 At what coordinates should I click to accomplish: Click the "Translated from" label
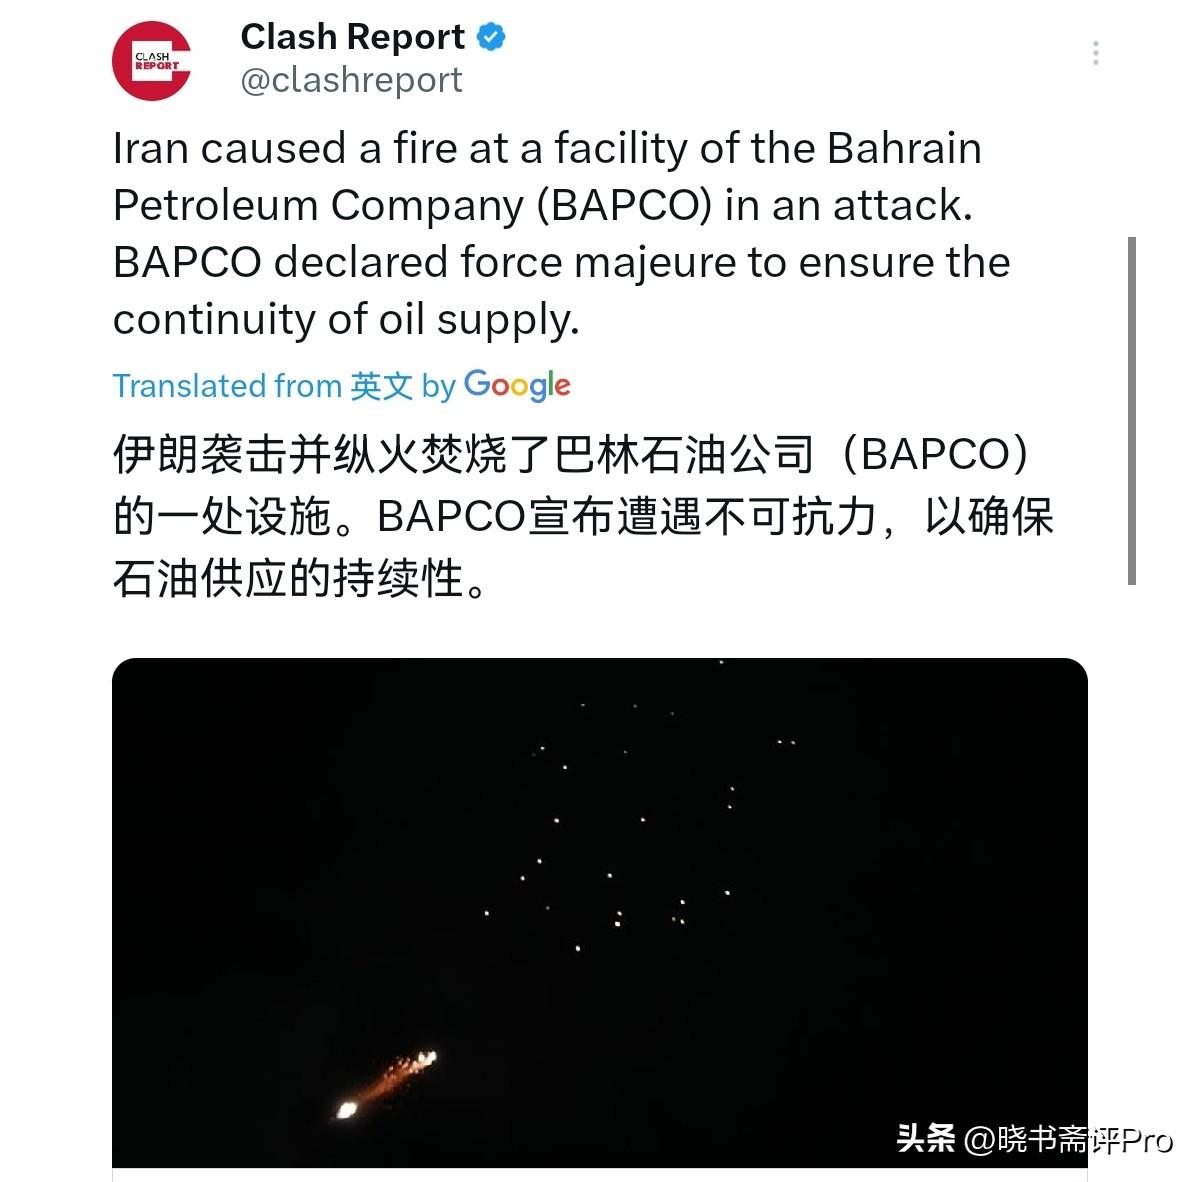227,386
